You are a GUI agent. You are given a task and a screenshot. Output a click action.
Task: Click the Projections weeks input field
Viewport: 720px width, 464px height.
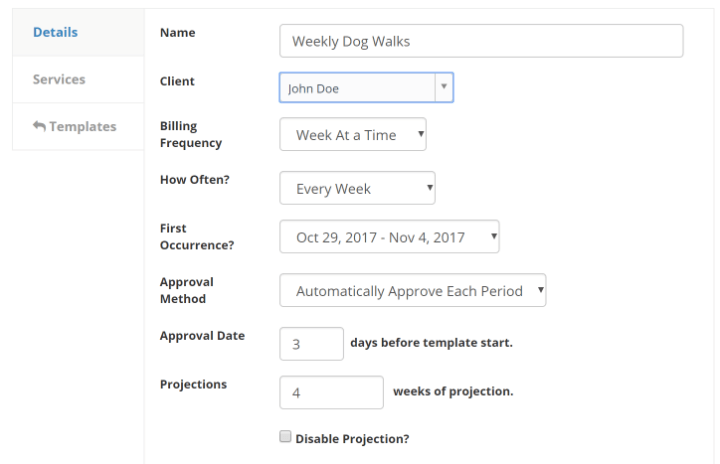pyautogui.click(x=331, y=392)
